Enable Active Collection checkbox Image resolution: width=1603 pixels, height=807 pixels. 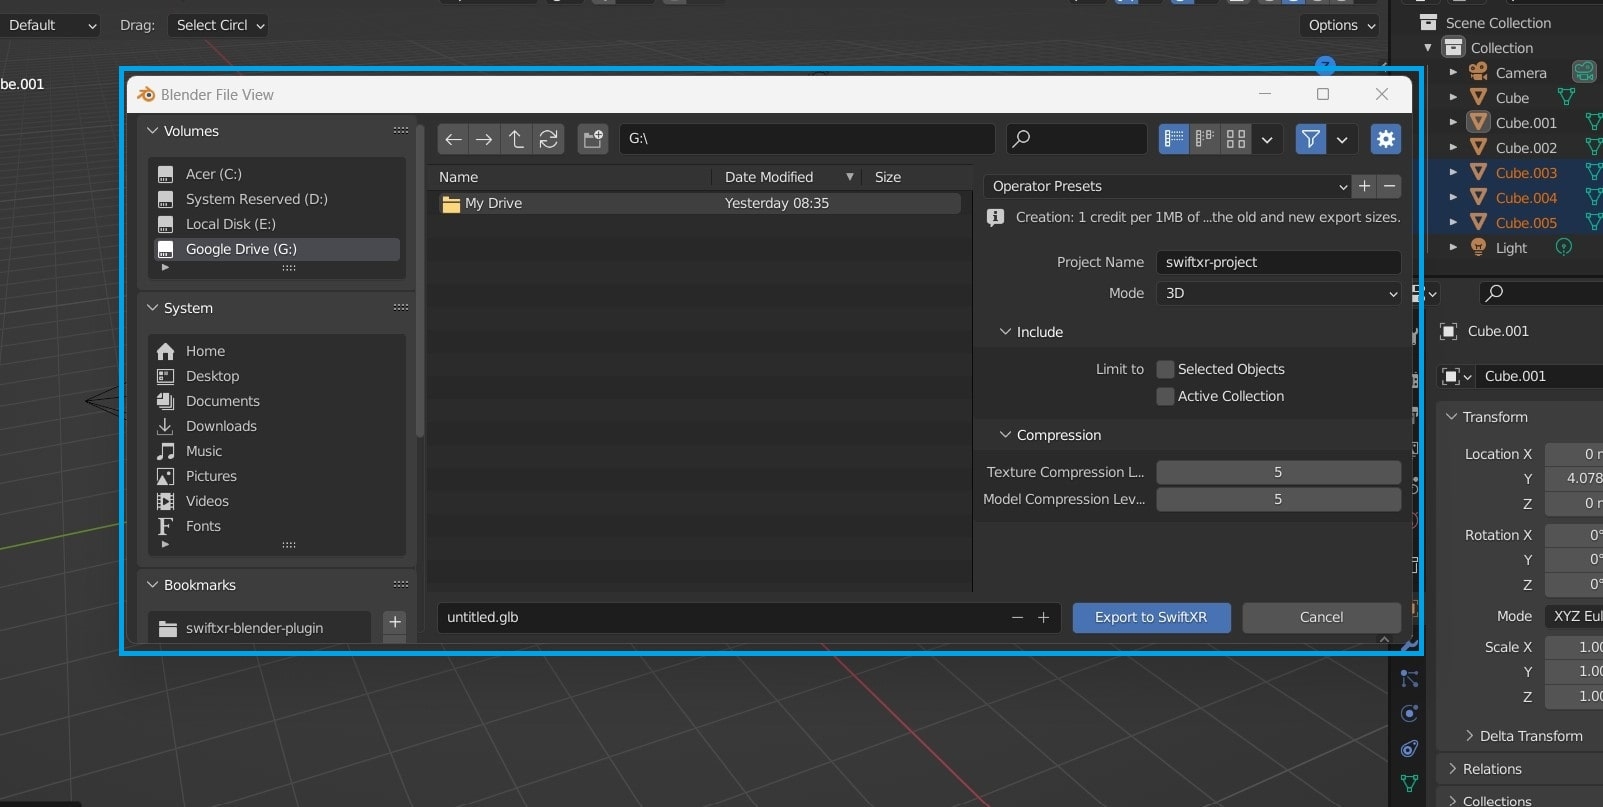tap(1165, 396)
